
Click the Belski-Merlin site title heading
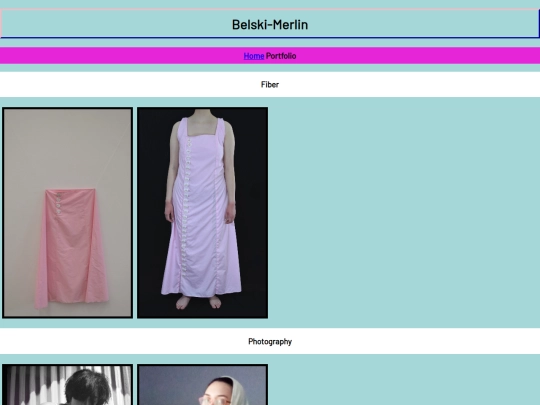[x=270, y=24]
